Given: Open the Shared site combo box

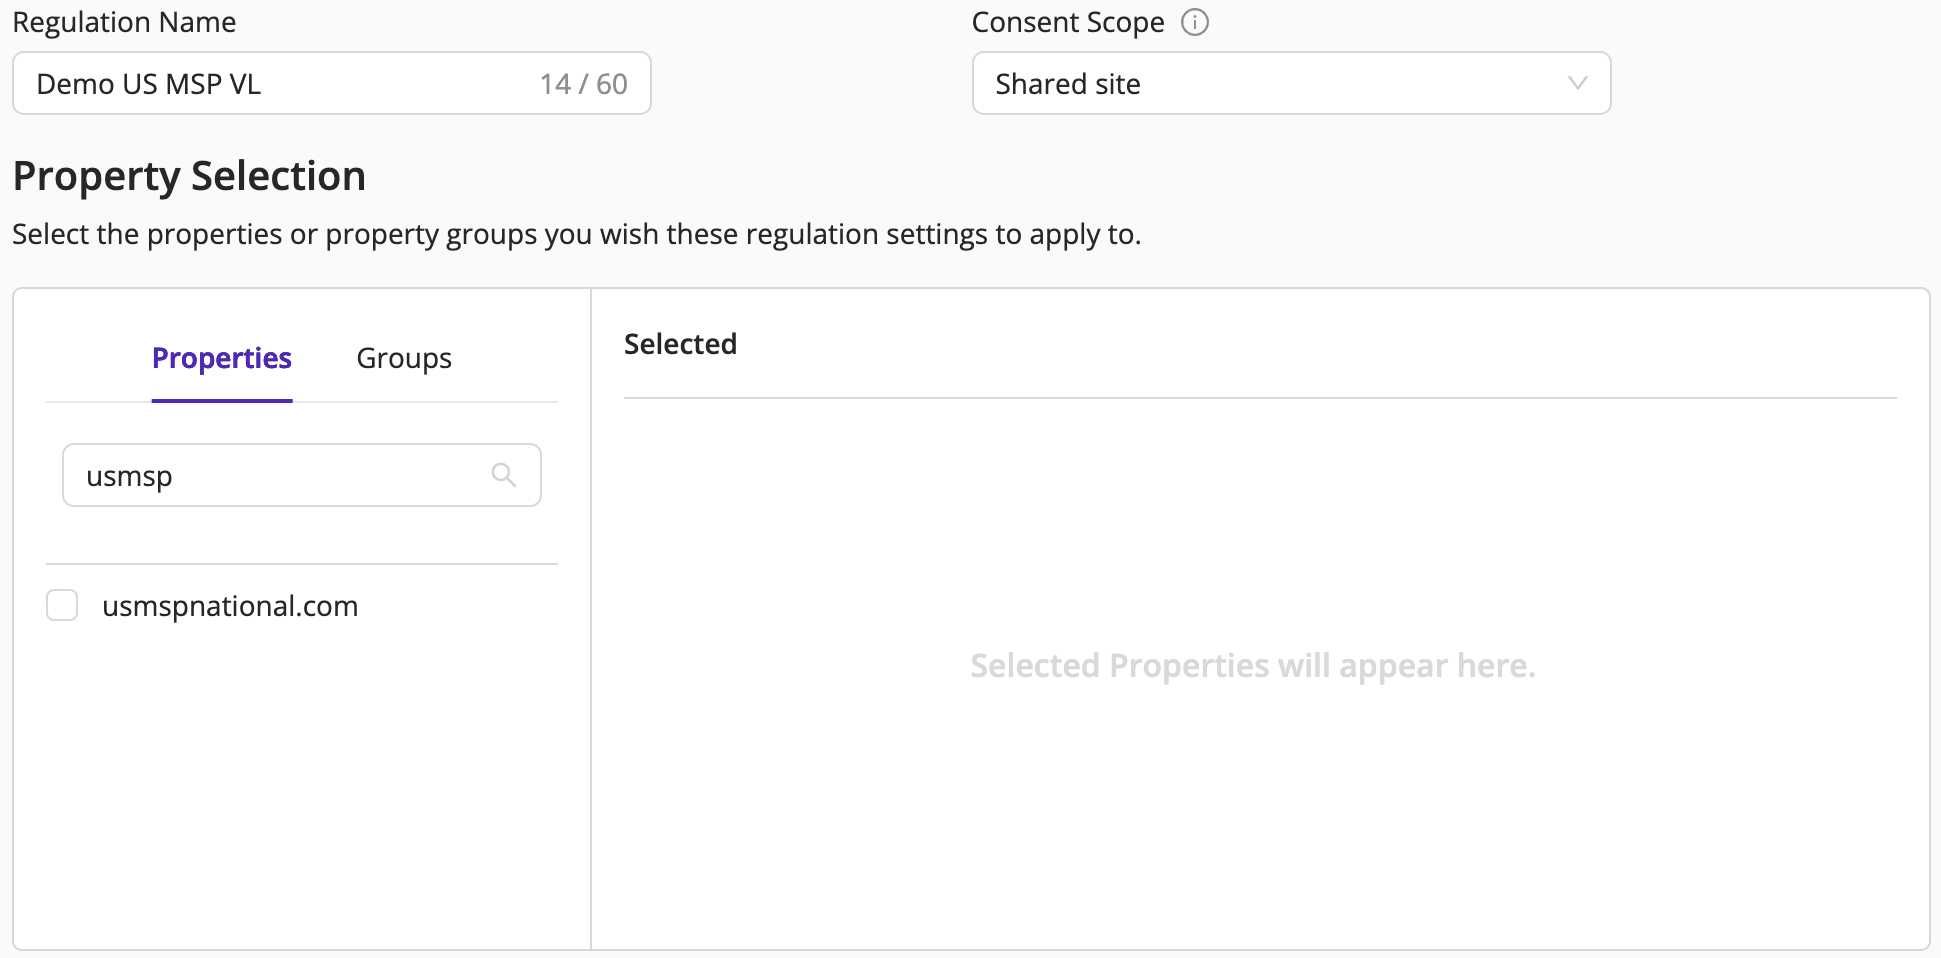Looking at the screenshot, I should click(x=1291, y=83).
